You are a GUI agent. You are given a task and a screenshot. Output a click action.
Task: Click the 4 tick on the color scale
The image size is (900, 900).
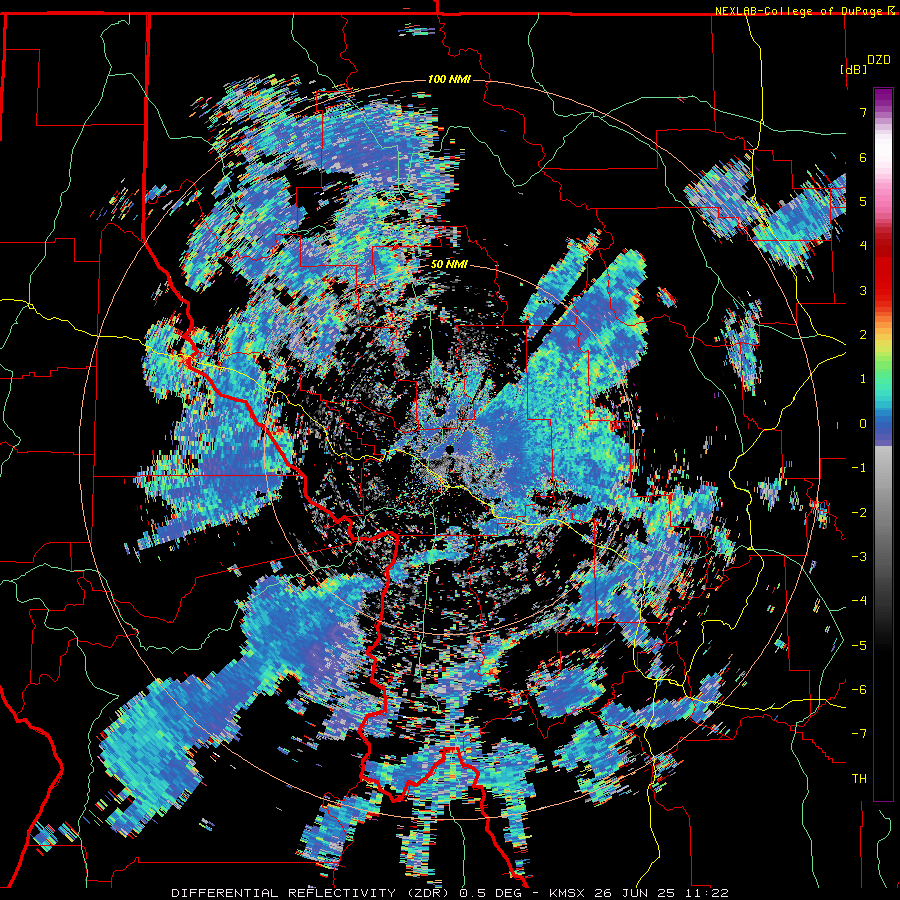click(863, 246)
